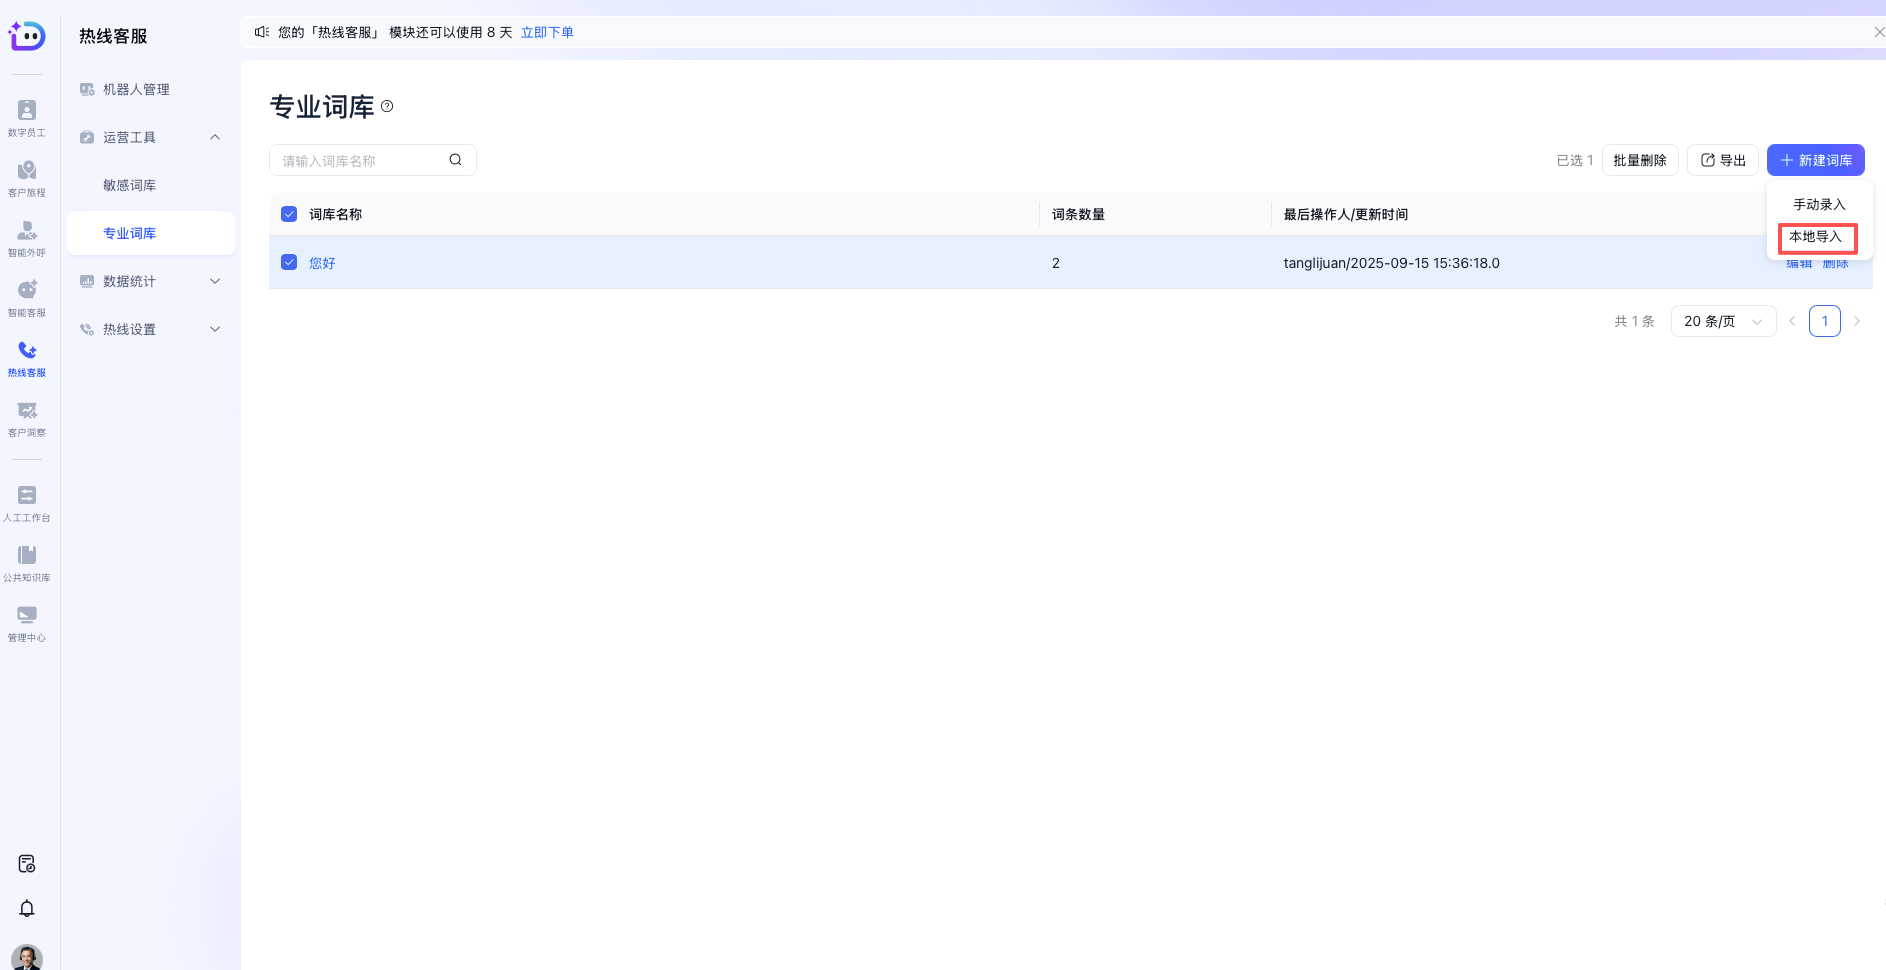The image size is (1886, 970).
Task: Click the notification bell icon
Action: [x=27, y=908]
